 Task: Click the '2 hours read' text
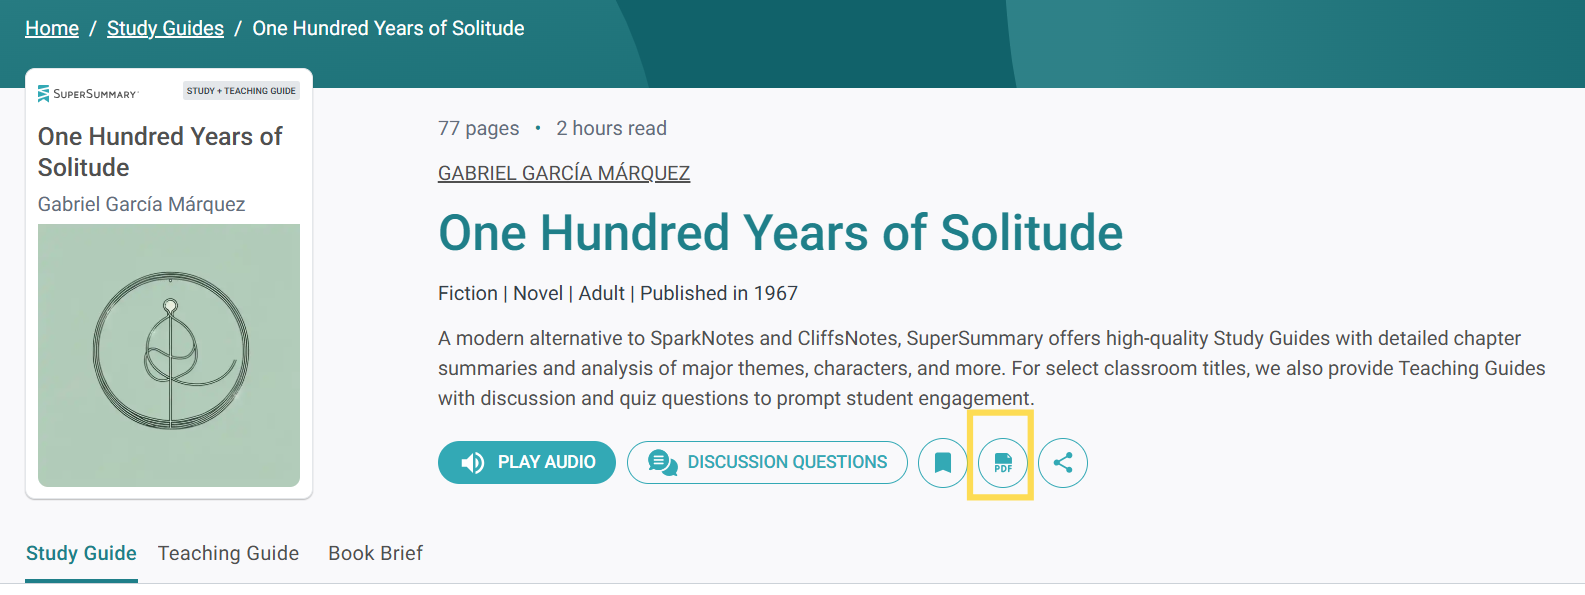tap(611, 128)
